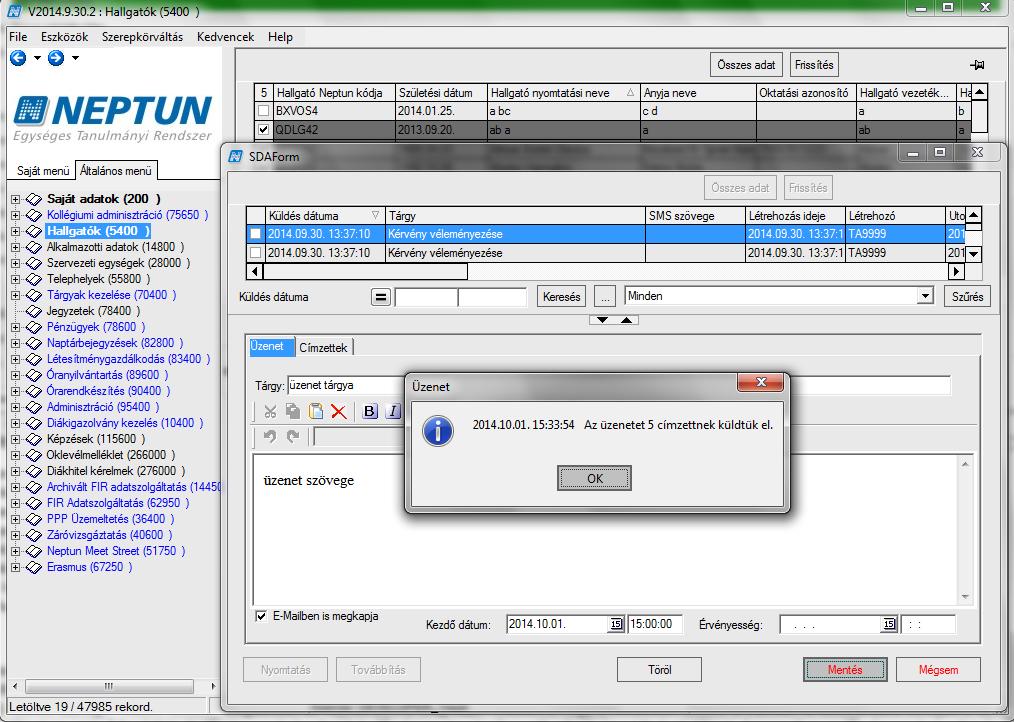Click the Redo arrow icon
Screen dimensions: 1014x722
click(x=293, y=436)
